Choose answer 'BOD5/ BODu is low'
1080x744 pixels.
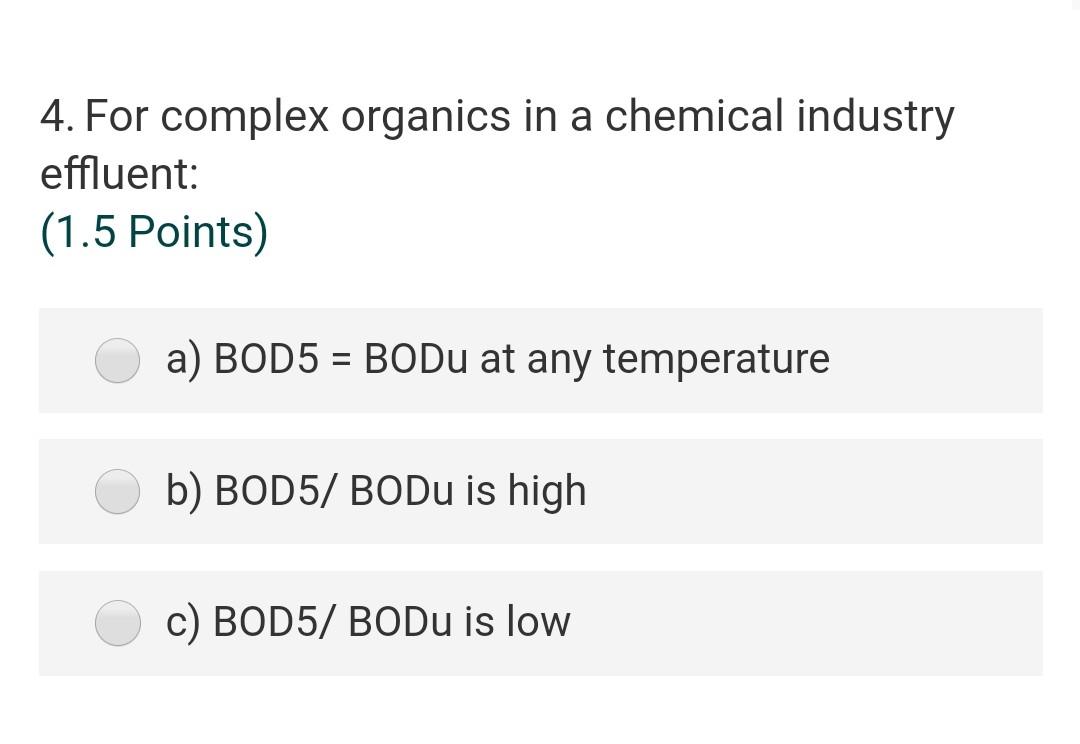(x=368, y=622)
